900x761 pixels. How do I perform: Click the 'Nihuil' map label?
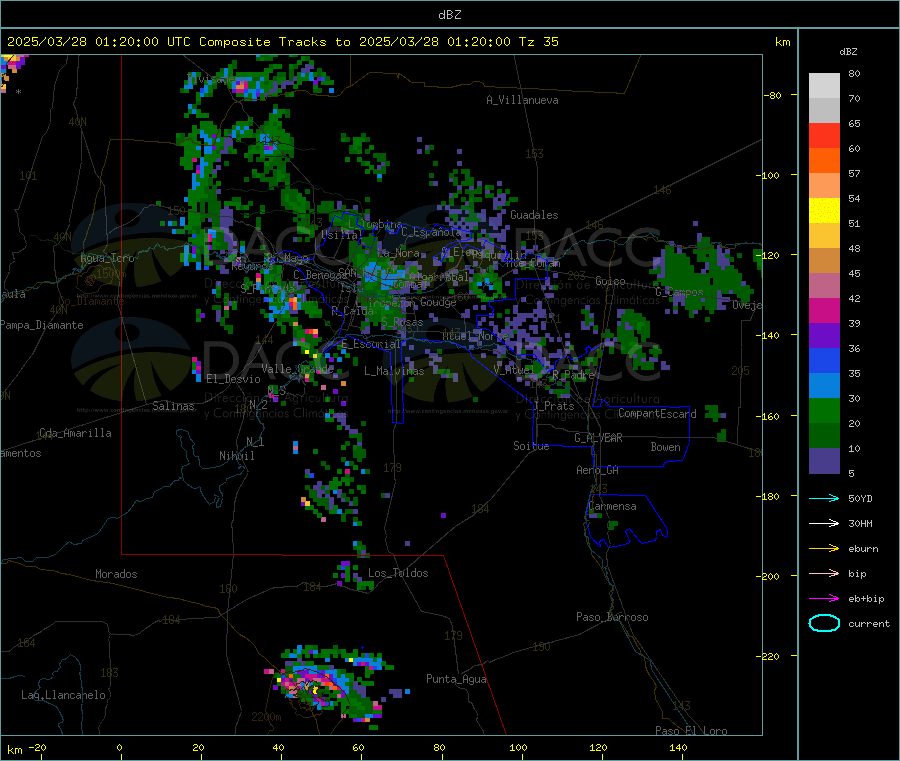(x=237, y=456)
